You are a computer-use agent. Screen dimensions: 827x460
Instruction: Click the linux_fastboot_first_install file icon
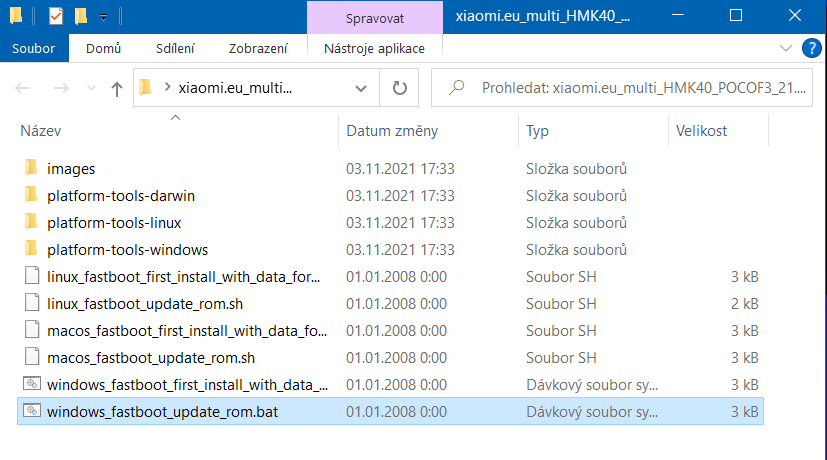click(x=32, y=276)
